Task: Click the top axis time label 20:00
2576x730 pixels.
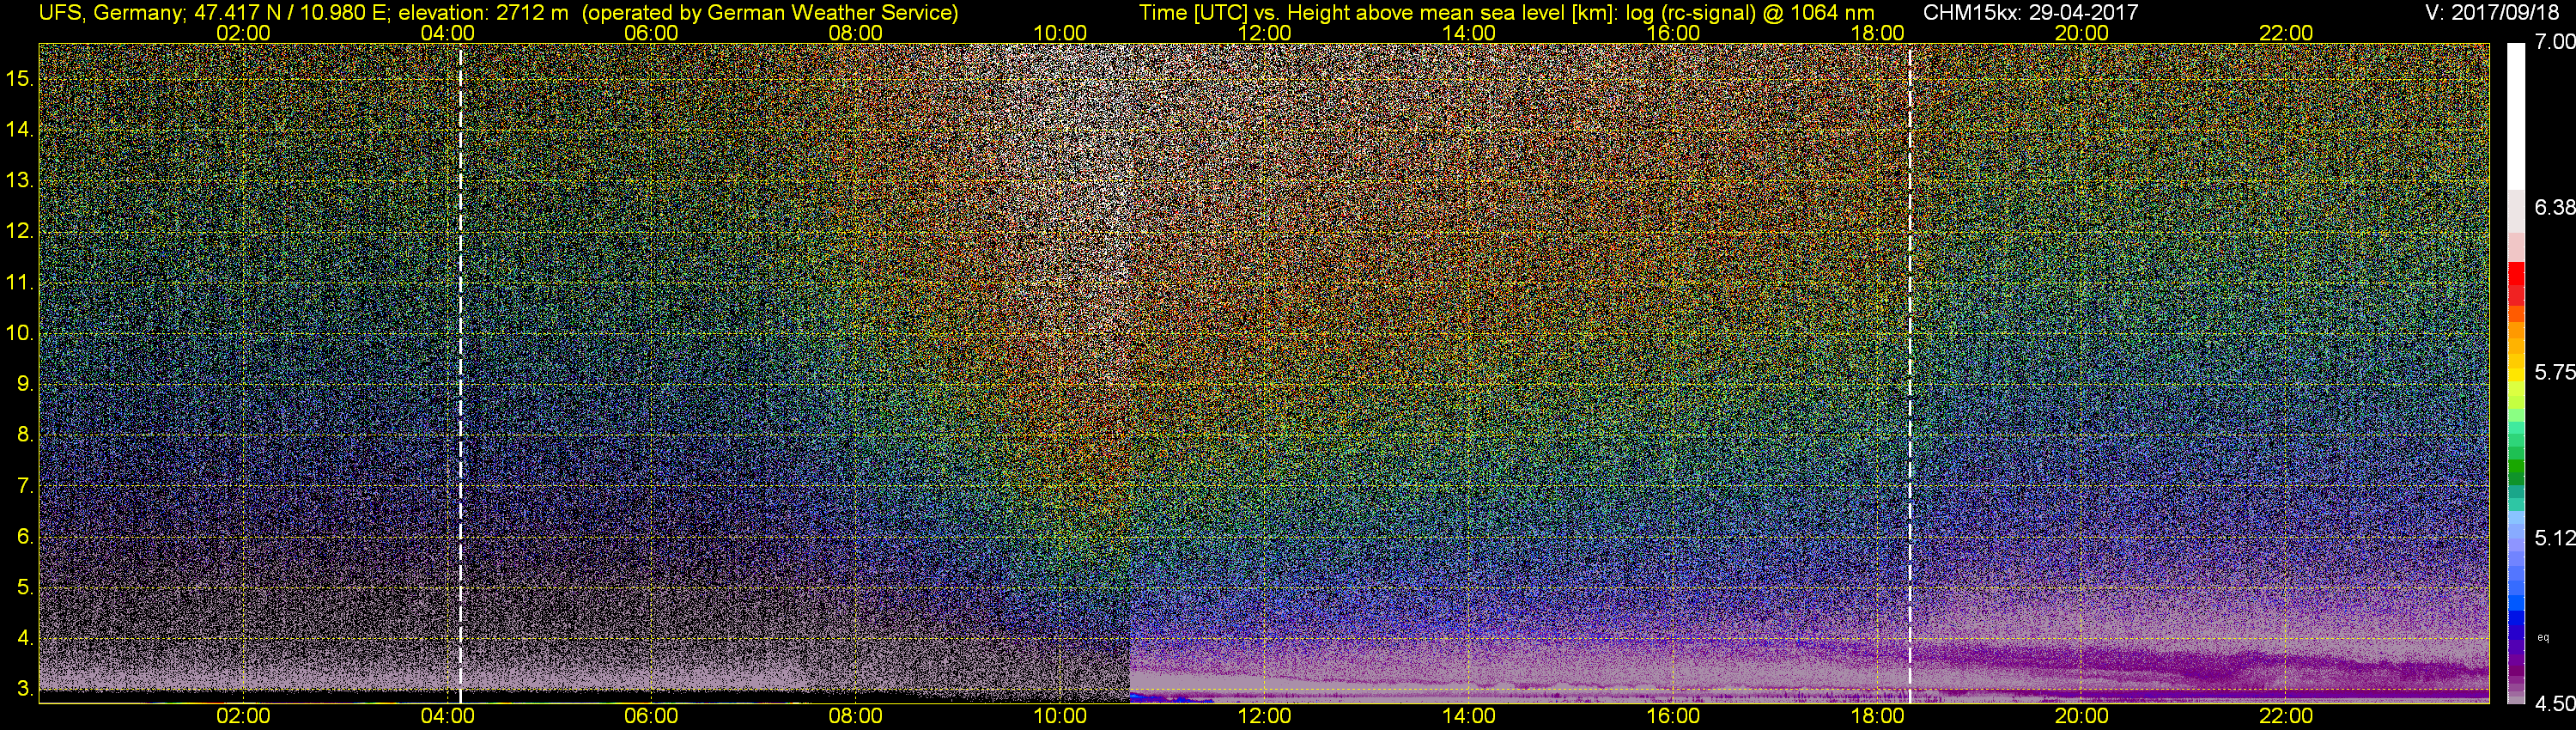Action: pyautogui.click(x=2081, y=33)
